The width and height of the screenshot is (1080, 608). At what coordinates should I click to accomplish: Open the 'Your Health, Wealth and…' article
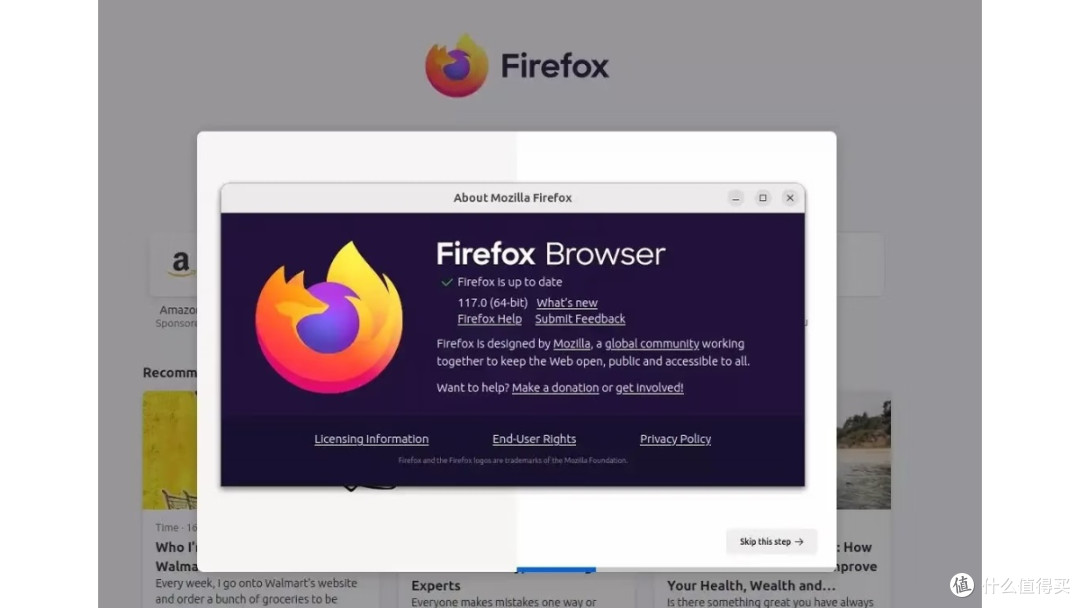[x=751, y=586]
